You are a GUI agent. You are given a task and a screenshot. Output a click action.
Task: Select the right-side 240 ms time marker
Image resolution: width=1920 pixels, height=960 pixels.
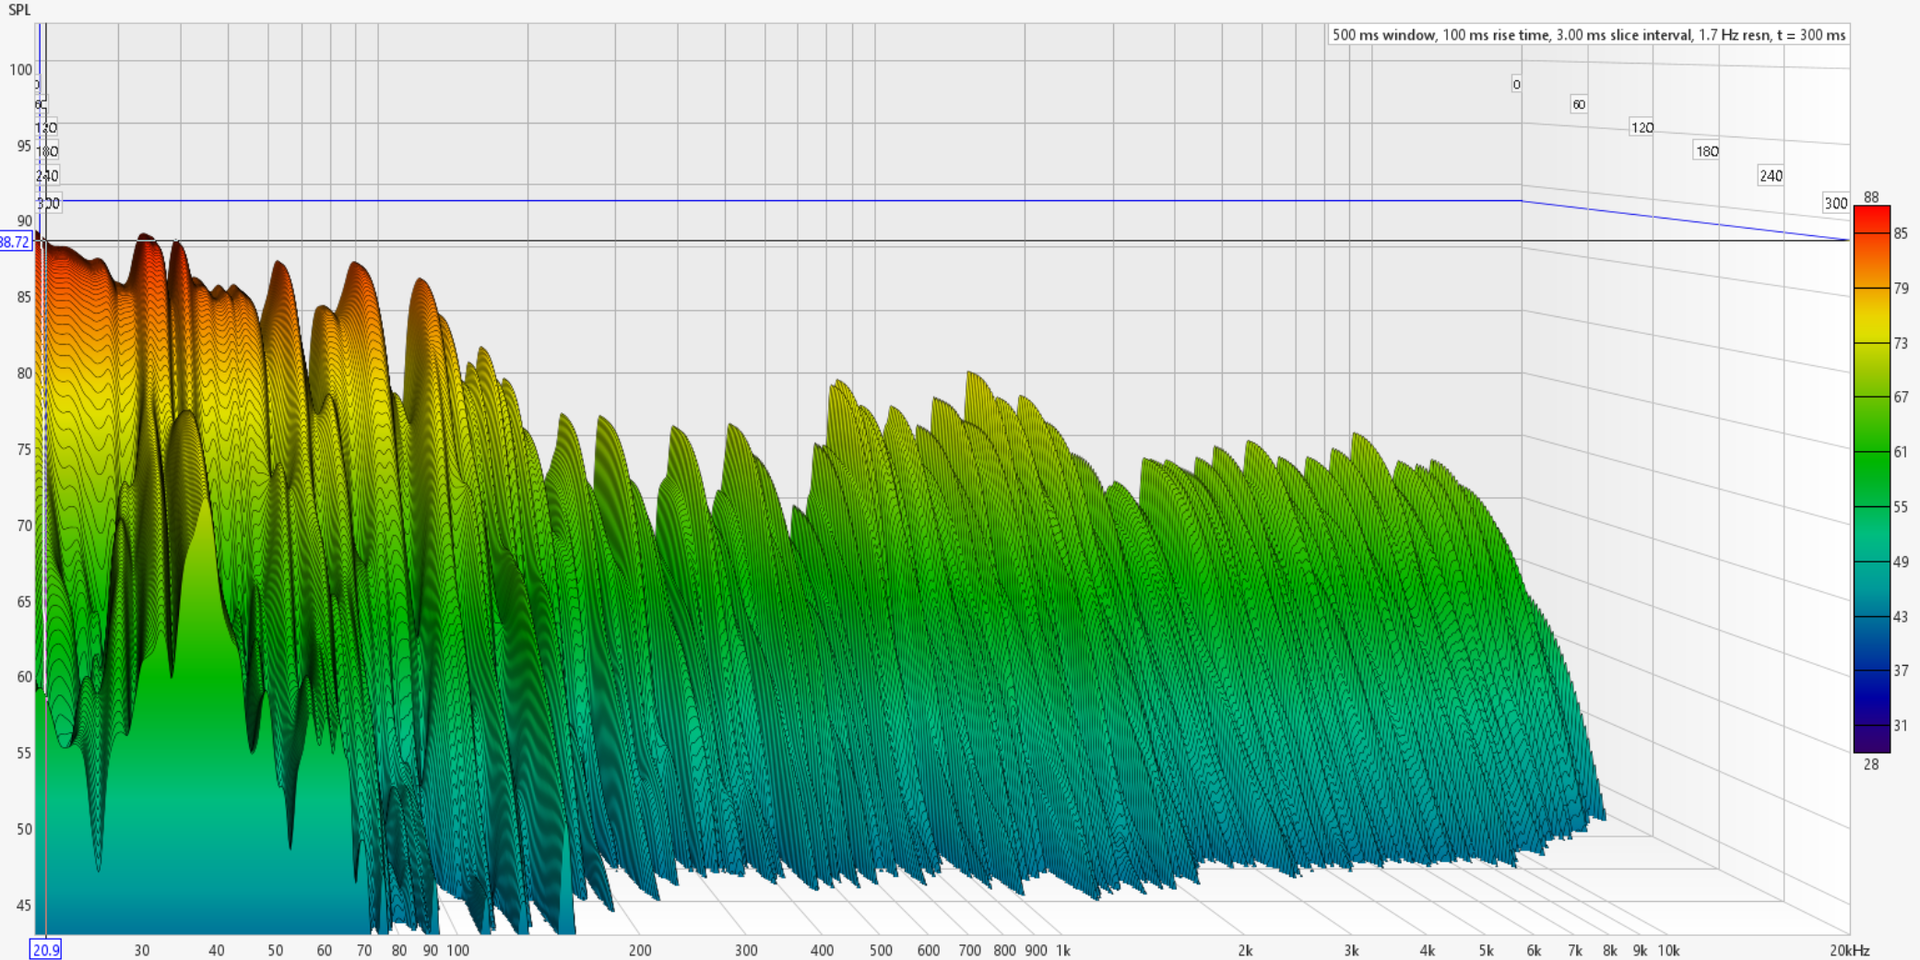[1770, 176]
